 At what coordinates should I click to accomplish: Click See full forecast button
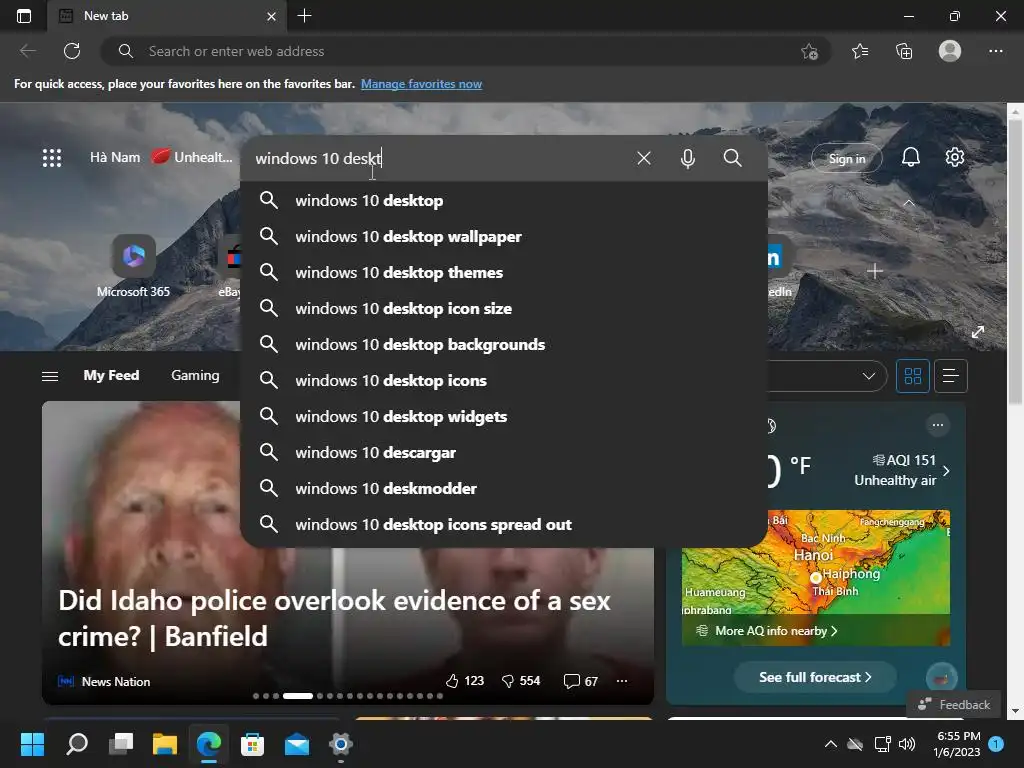(x=814, y=677)
